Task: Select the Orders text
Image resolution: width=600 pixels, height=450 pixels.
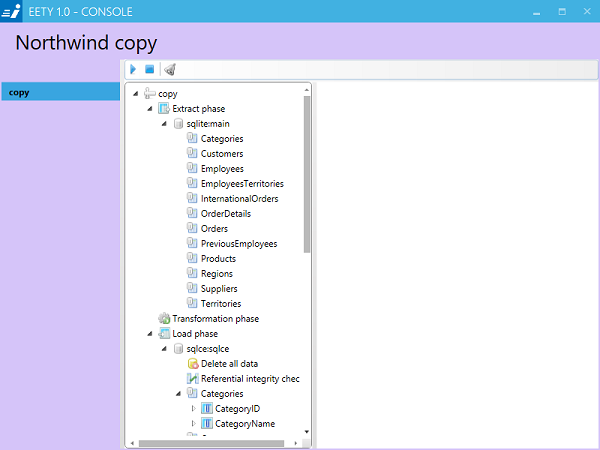Action: 214,228
